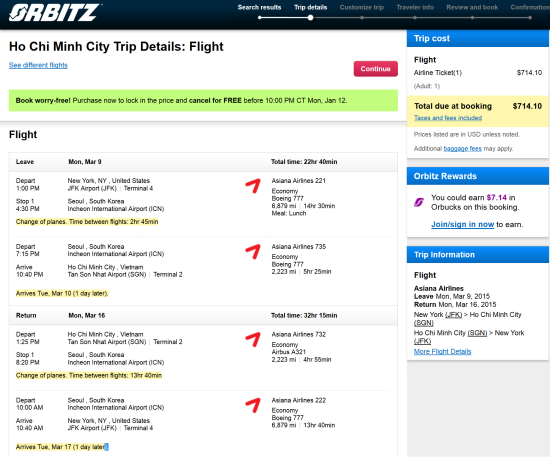The image size is (550, 457).
Task: Click the Asiana Airlines 221 logo
Action: pos(253,186)
